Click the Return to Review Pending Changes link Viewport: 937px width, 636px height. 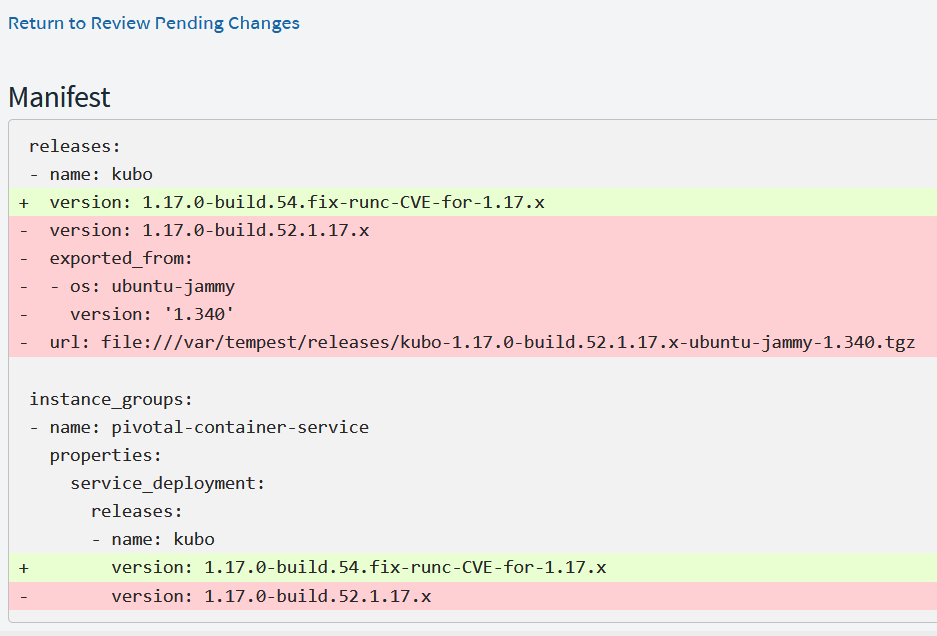coord(154,23)
